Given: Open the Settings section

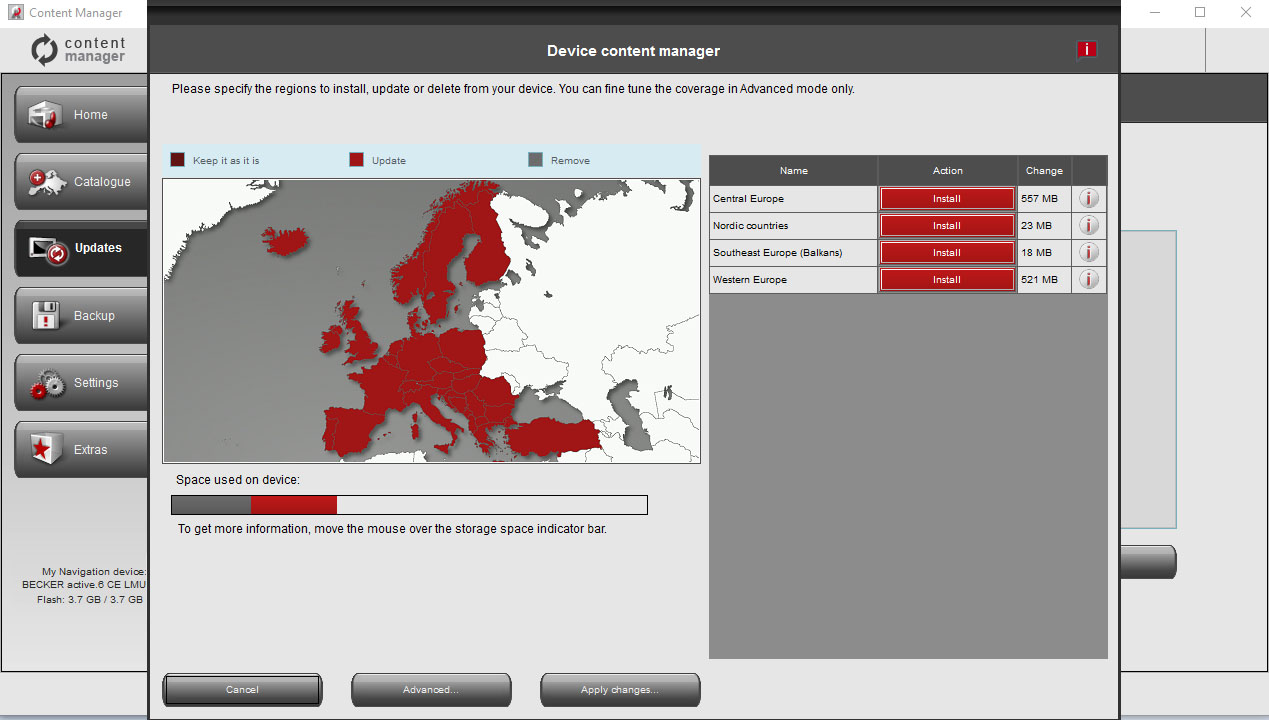Looking at the screenshot, I should point(82,383).
